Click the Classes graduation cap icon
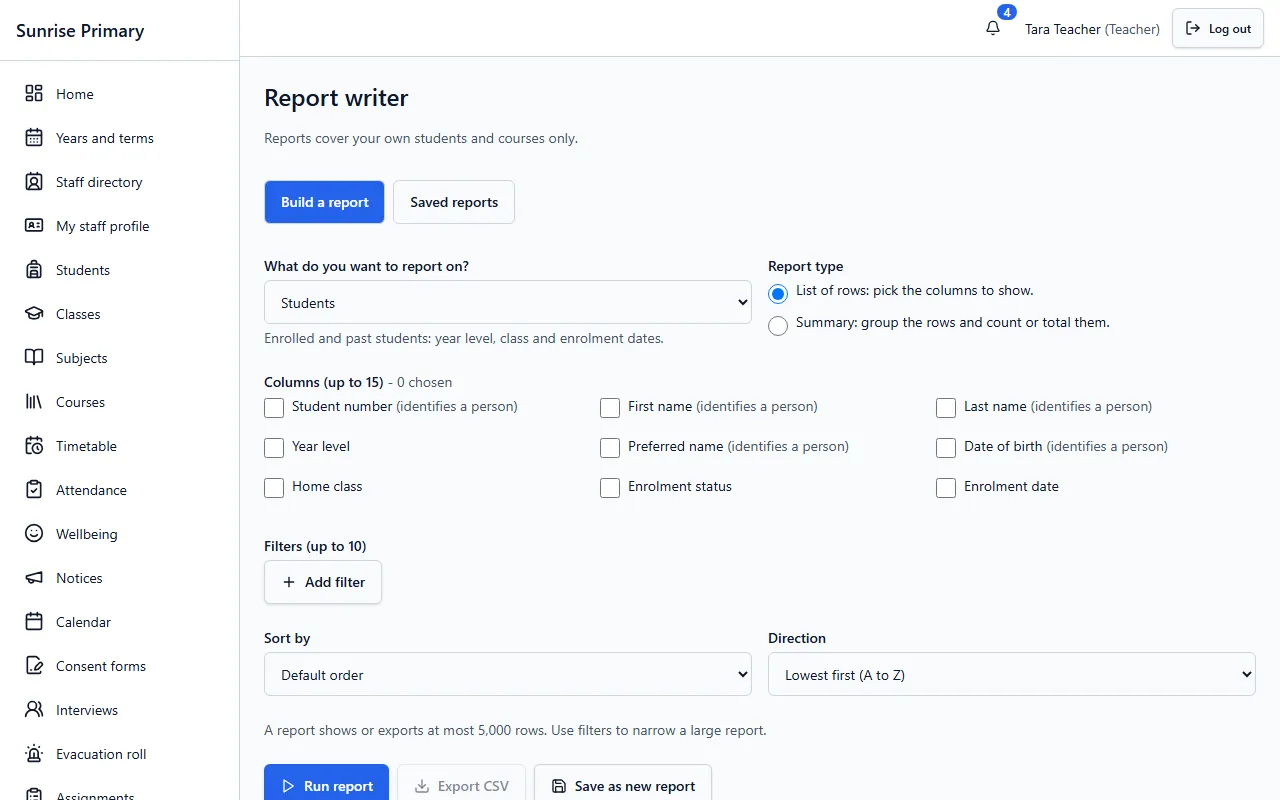Screen dimensions: 1280x800 [34, 314]
